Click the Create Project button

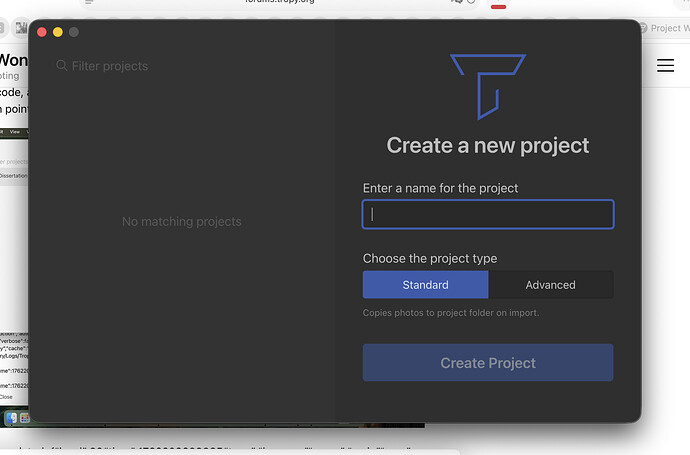pyautogui.click(x=488, y=363)
